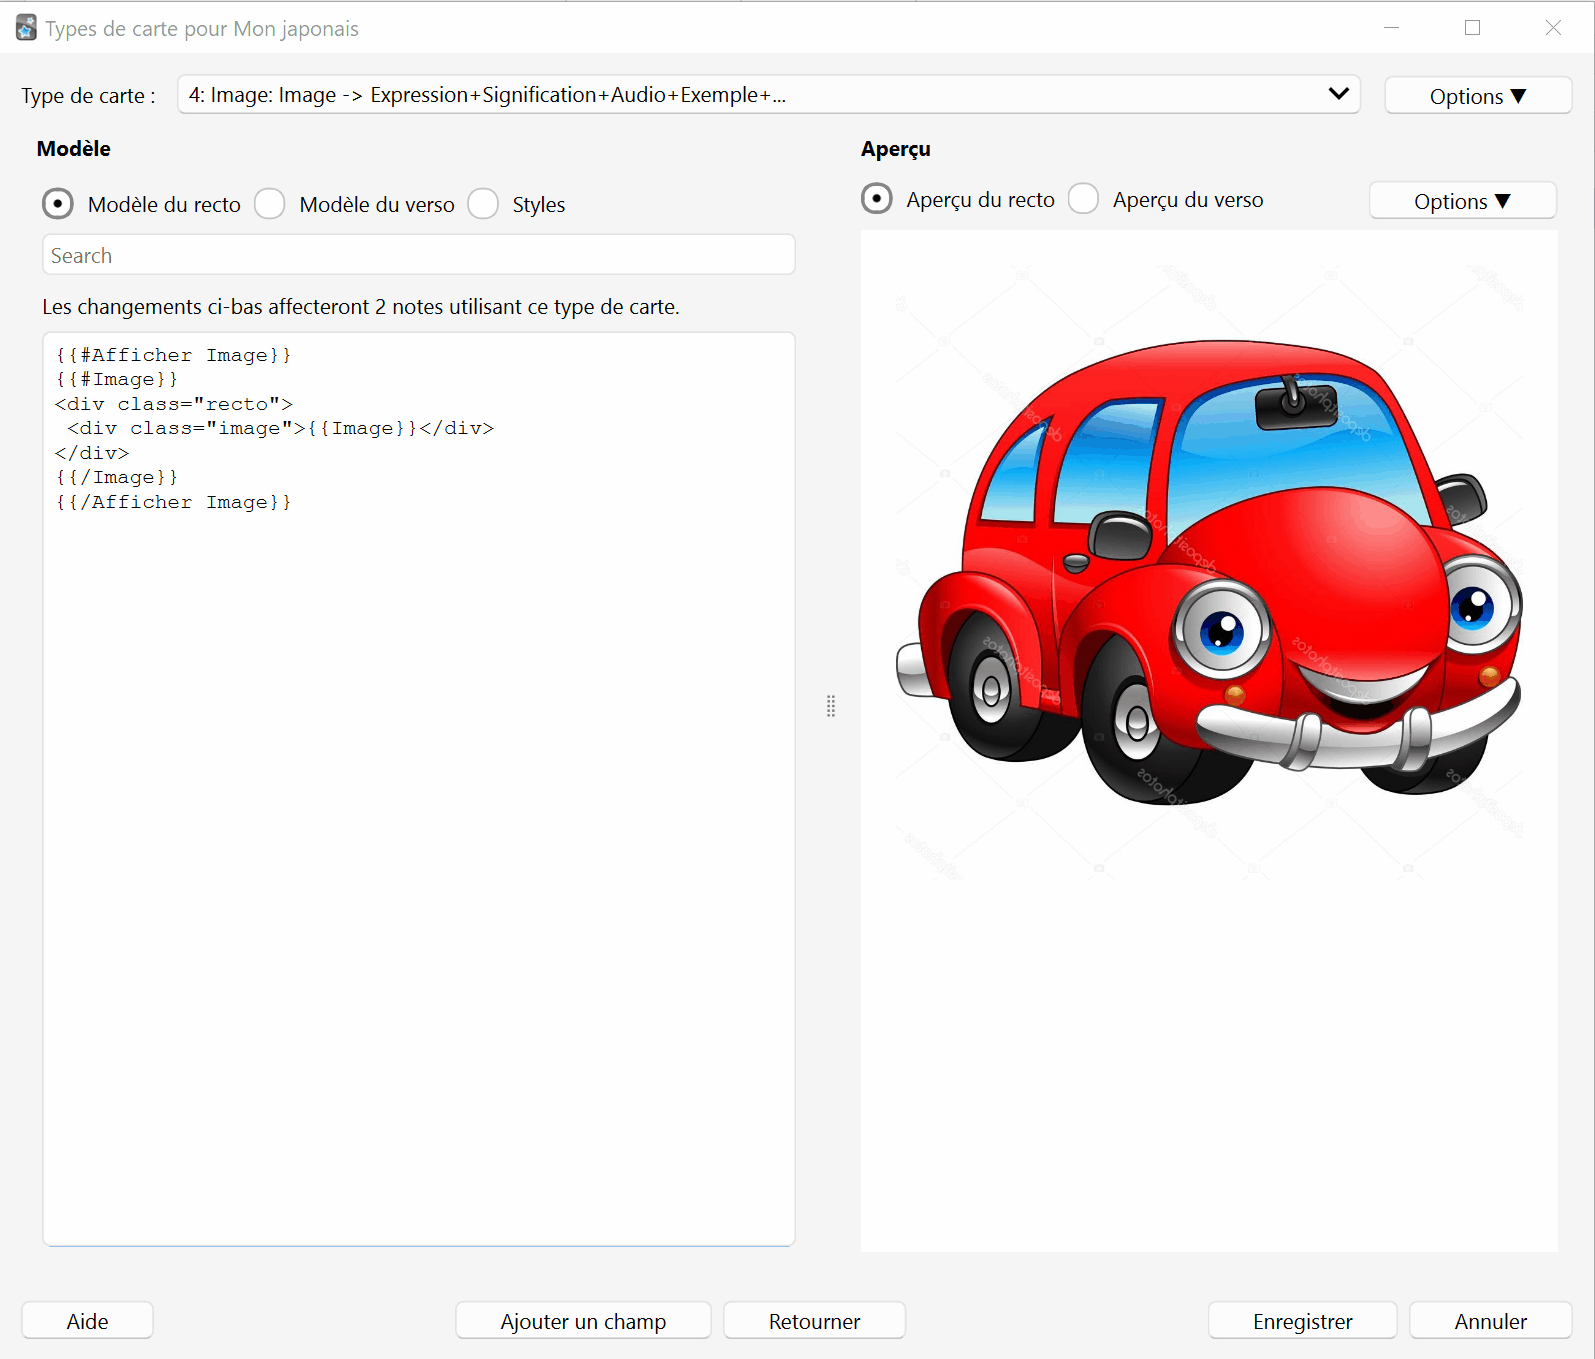The width and height of the screenshot is (1595, 1359).
Task: Click the '<div class="recto">' code line
Action: (x=174, y=404)
